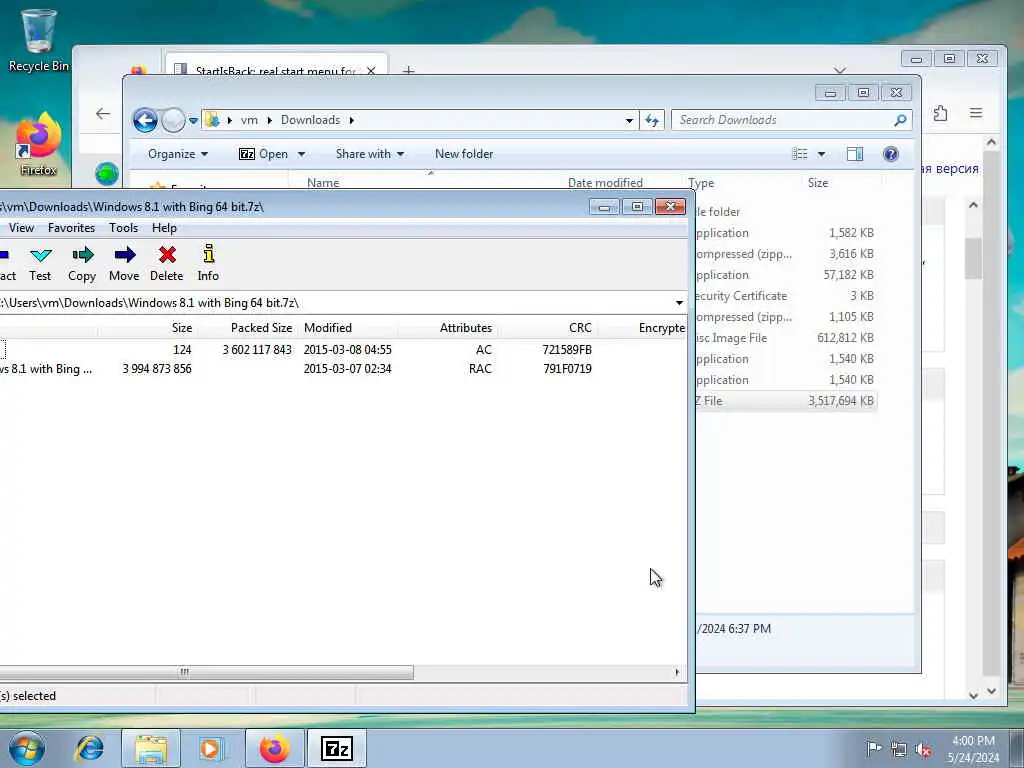Select the row with size 3 994 873 856
1024x768 pixels.
point(343,369)
